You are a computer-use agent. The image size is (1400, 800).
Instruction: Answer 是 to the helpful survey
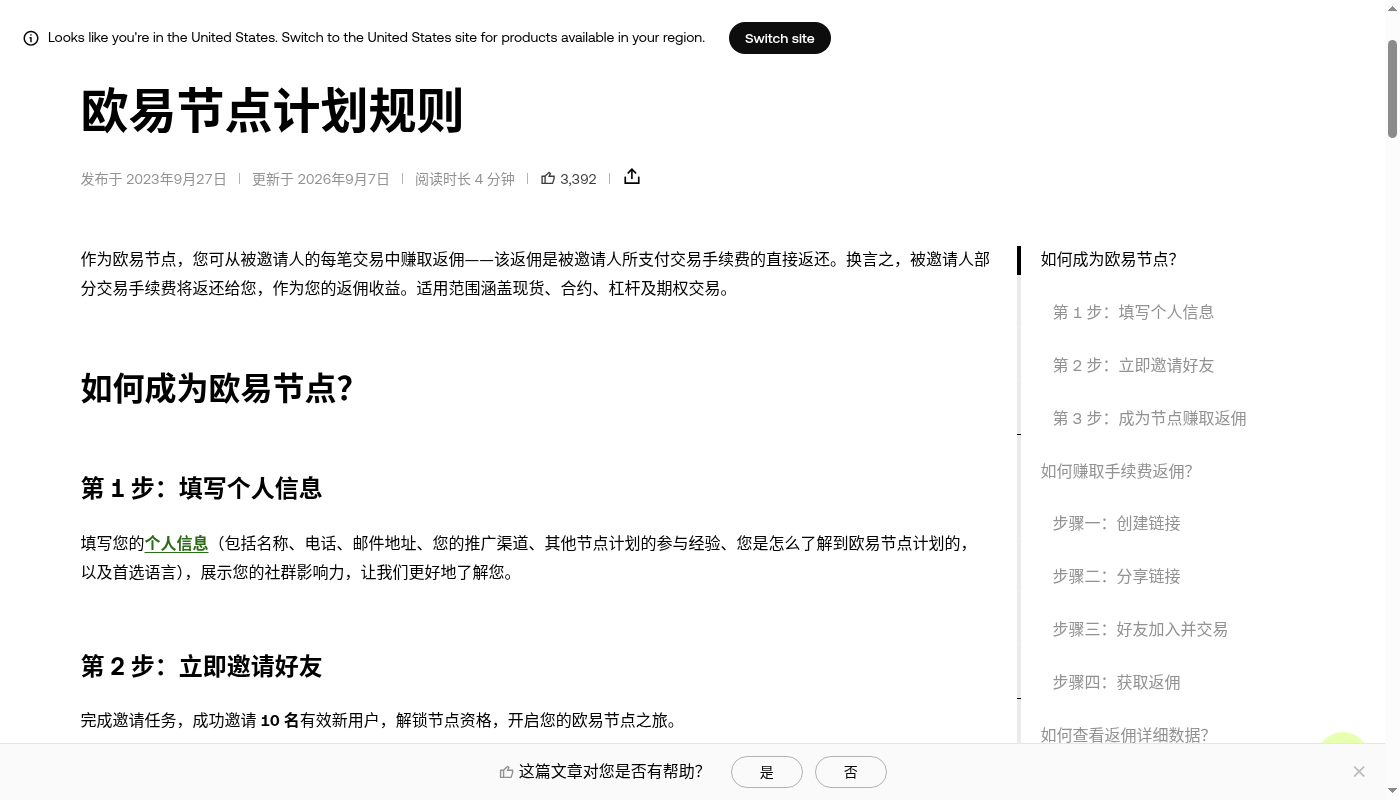[767, 772]
